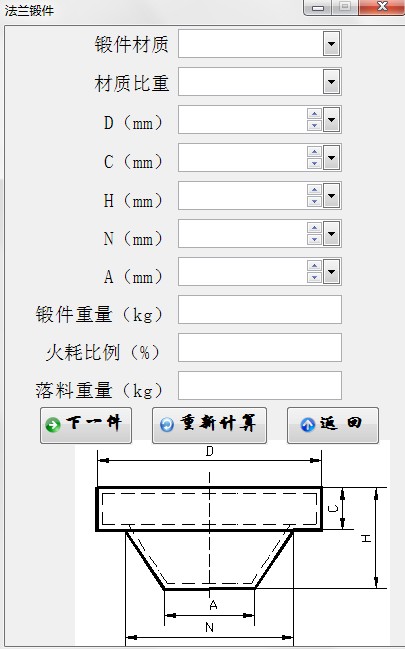Click the blue up-arrow icon on 返回
This screenshot has height=649, width=405.
pyautogui.click(x=307, y=425)
